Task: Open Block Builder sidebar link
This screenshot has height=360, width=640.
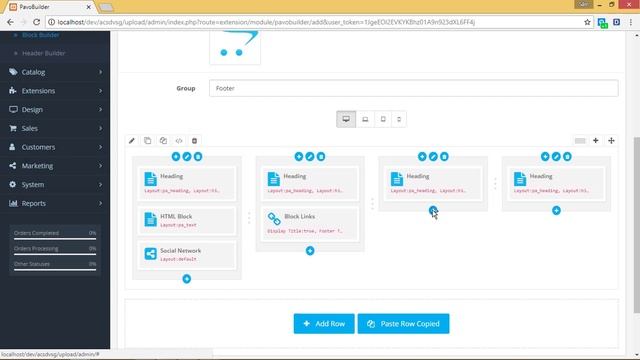Action: coord(40,35)
